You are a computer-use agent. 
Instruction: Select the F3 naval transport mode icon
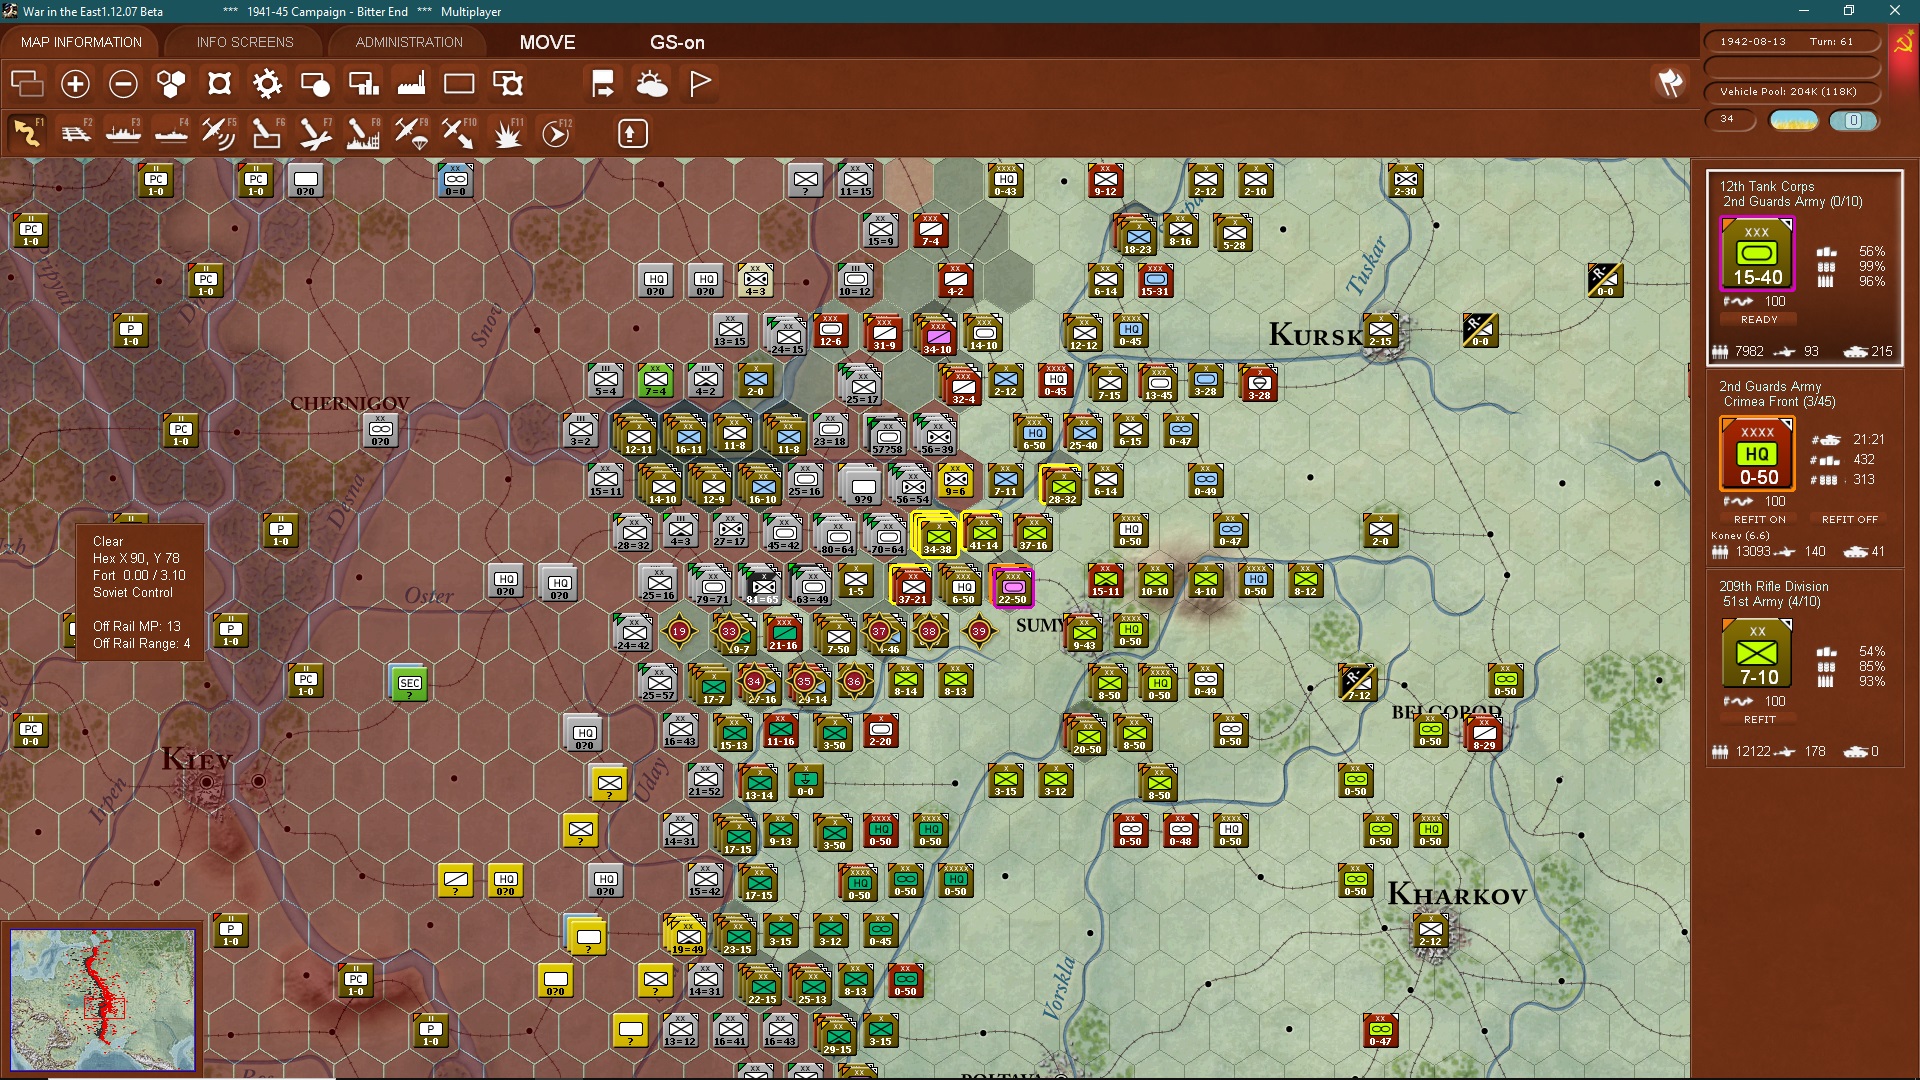123,132
